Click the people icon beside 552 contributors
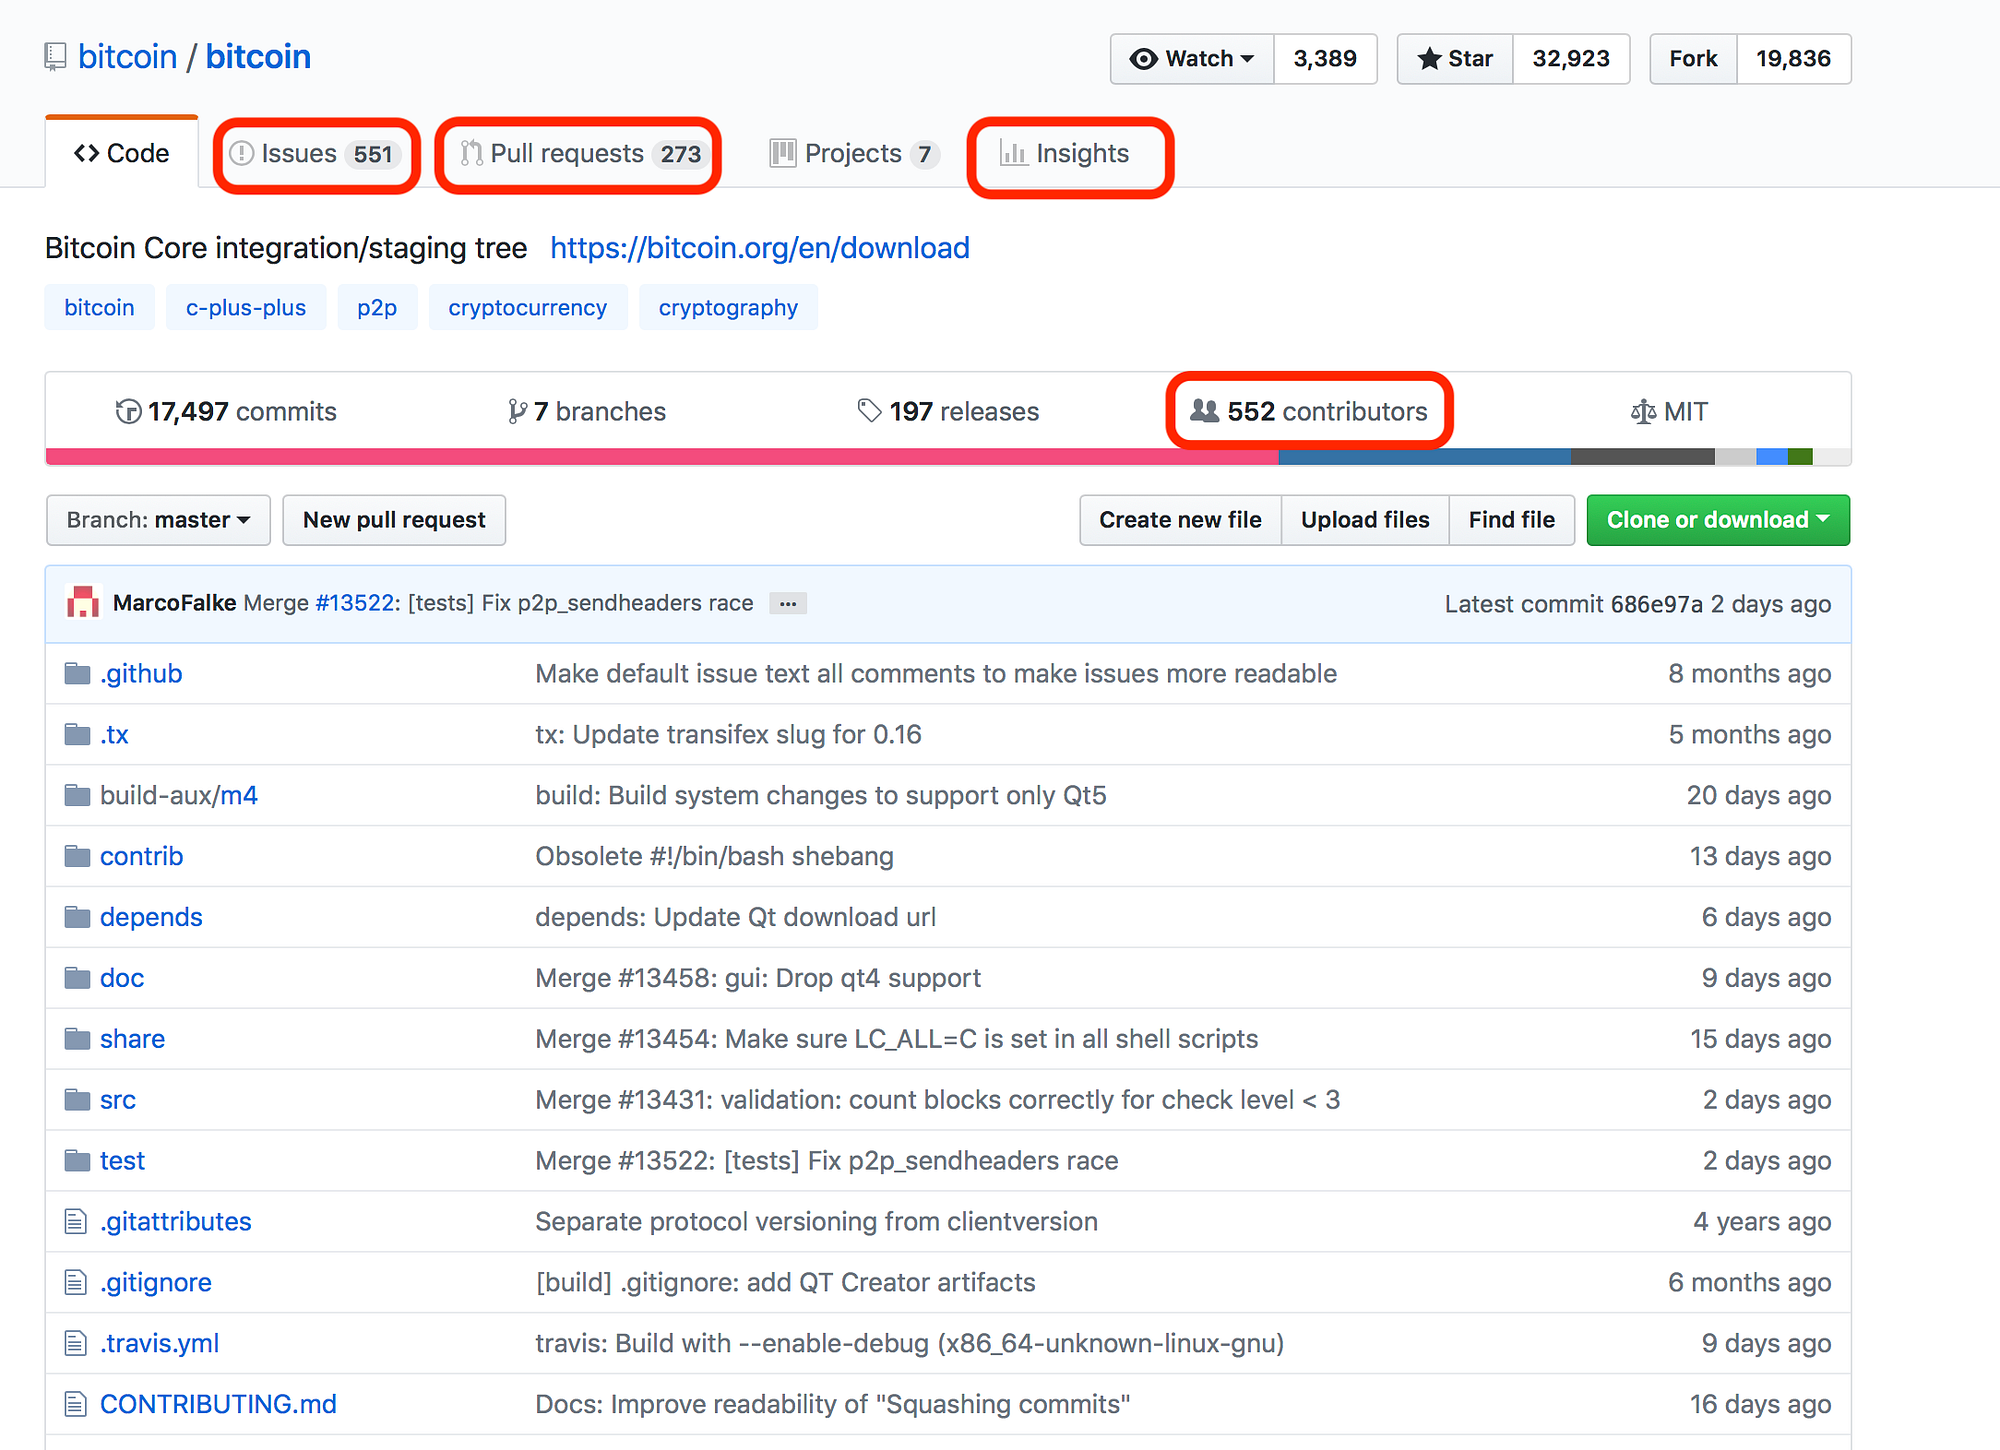Viewport: 2000px width, 1450px height. click(1205, 411)
